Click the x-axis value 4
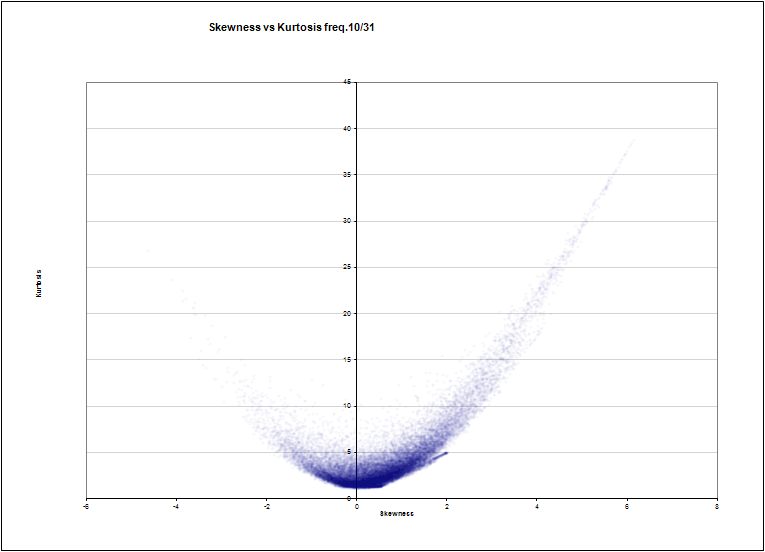Viewport: 765px width, 552px height. tap(537, 507)
